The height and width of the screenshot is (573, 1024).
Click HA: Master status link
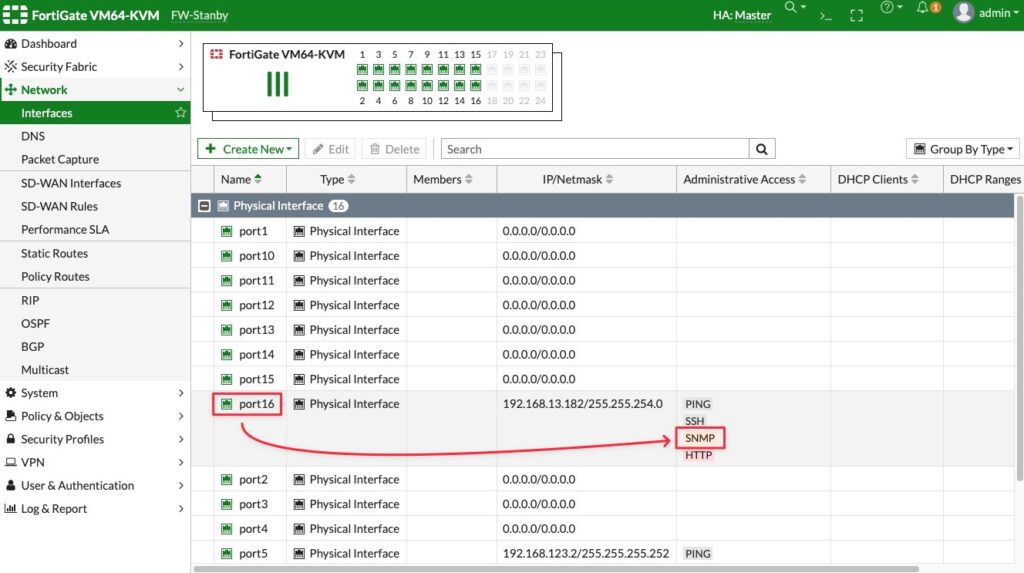[742, 14]
